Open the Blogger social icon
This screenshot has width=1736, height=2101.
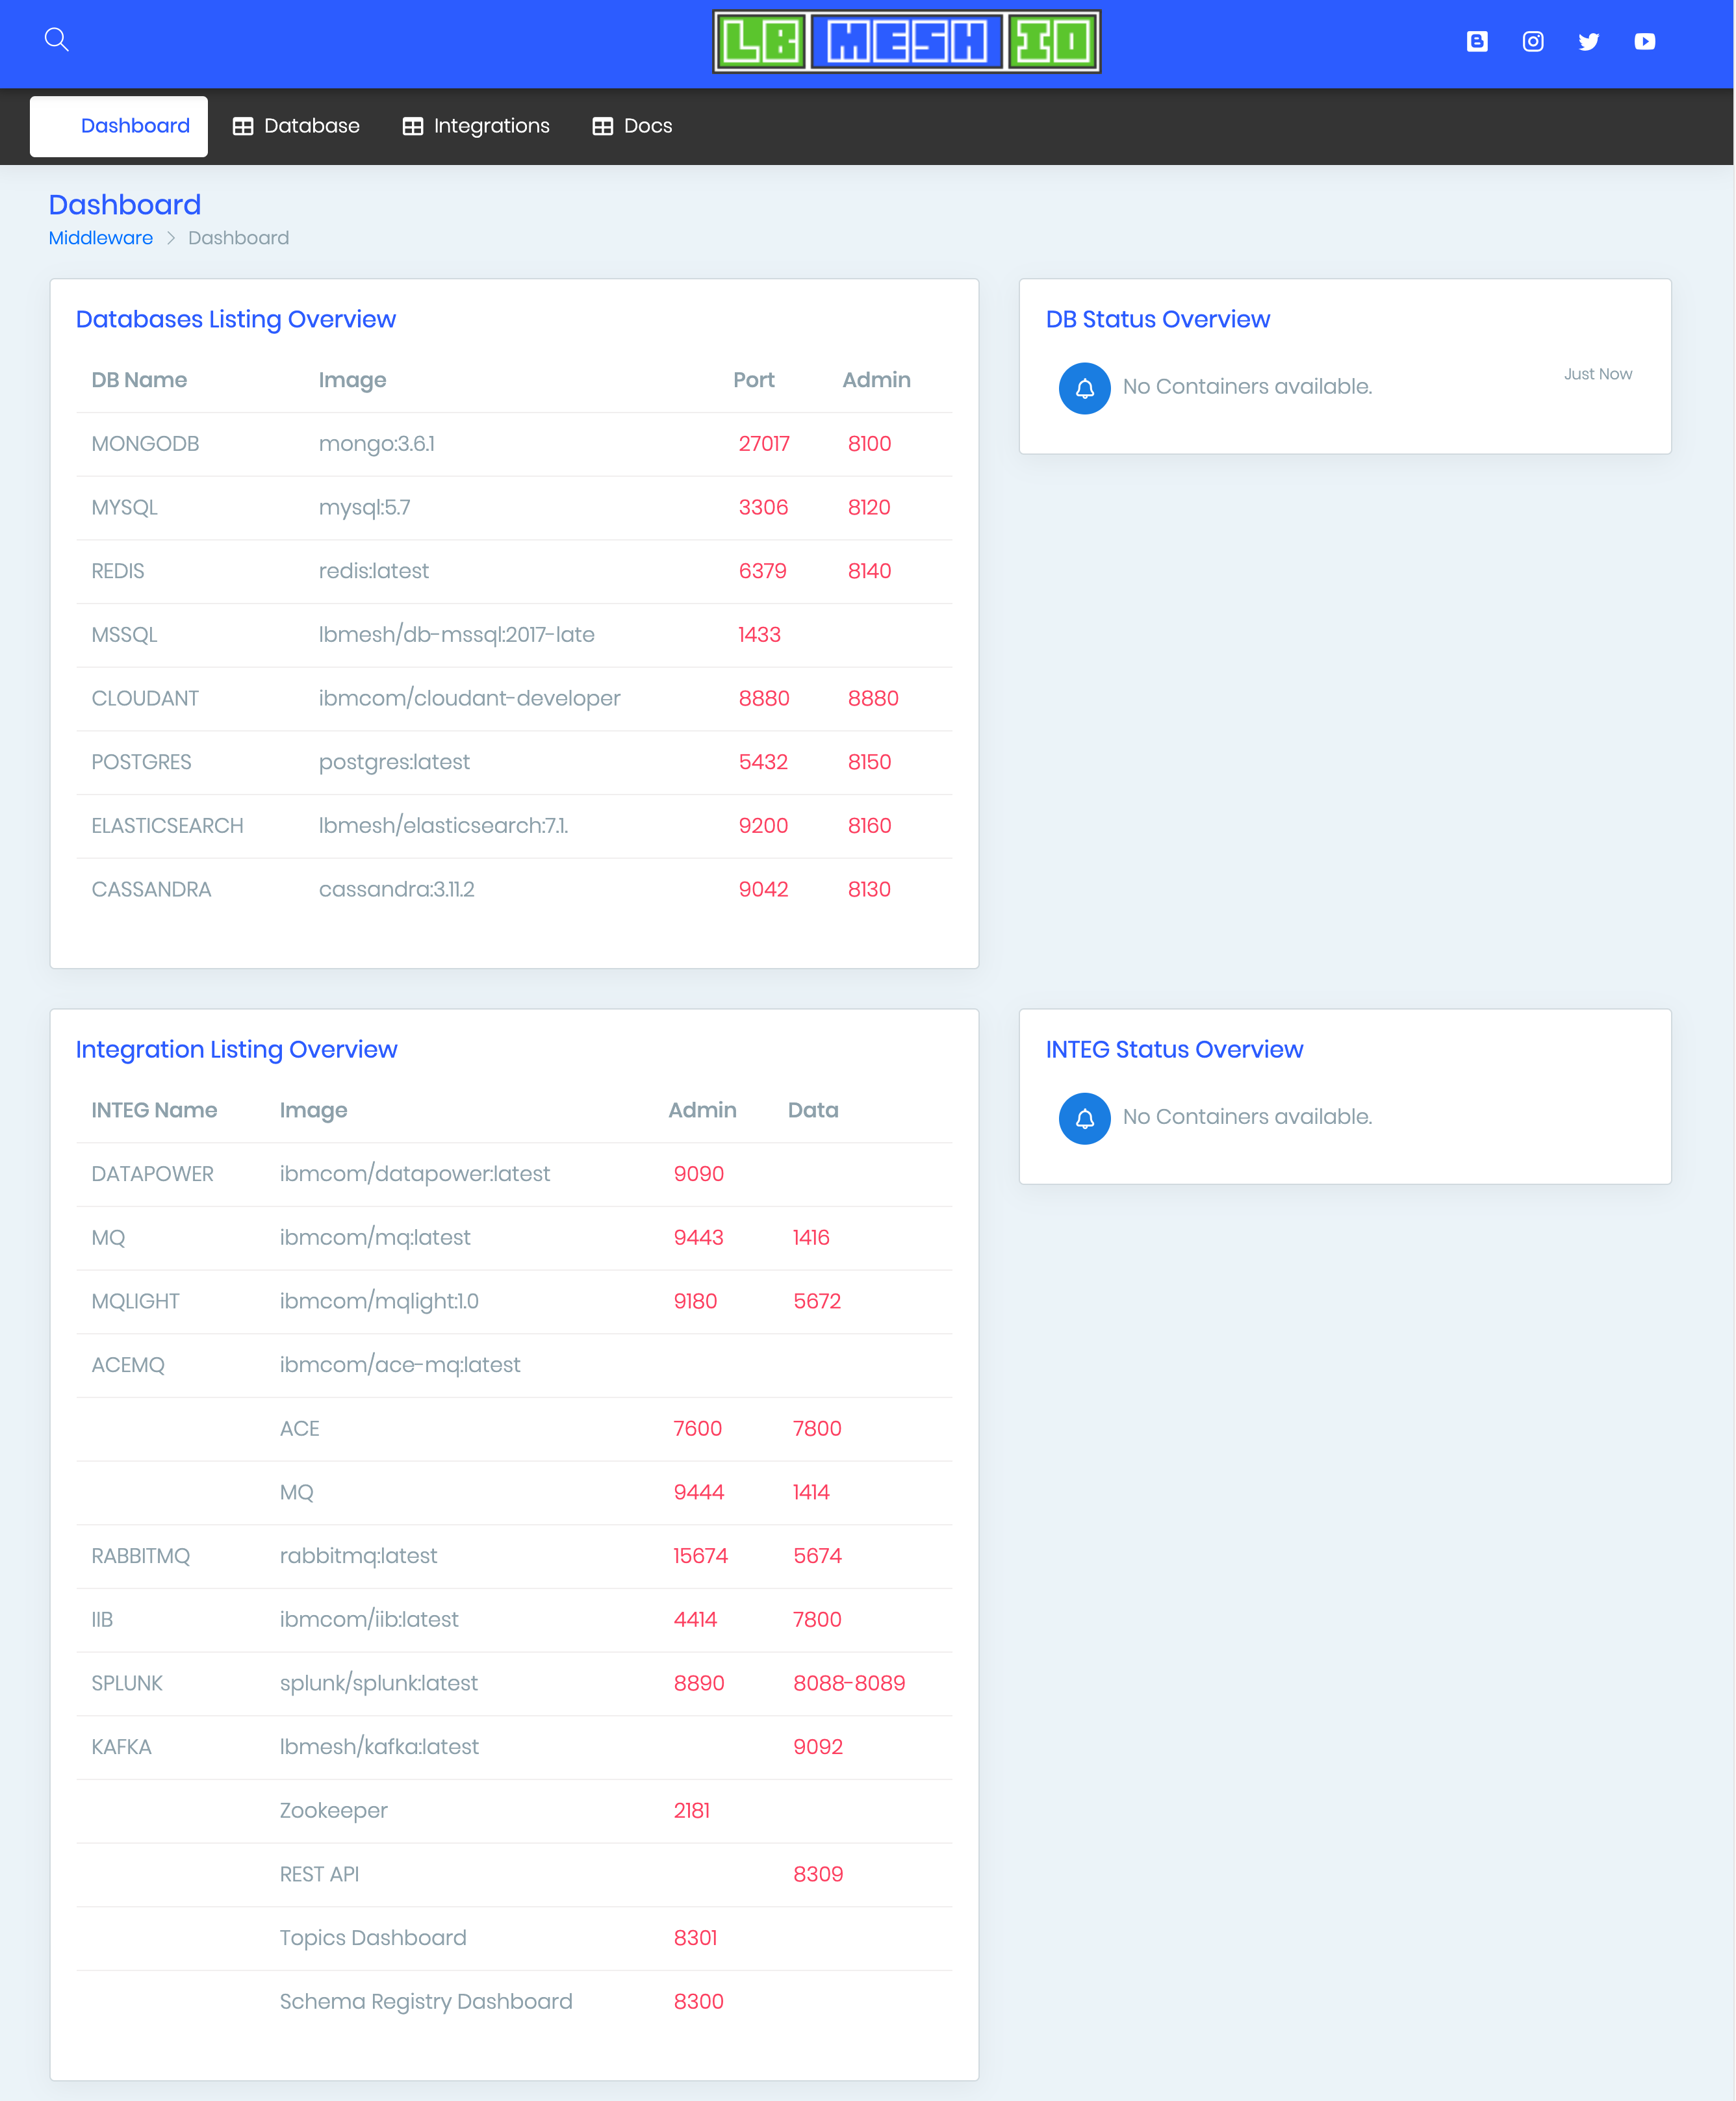[x=1477, y=41]
